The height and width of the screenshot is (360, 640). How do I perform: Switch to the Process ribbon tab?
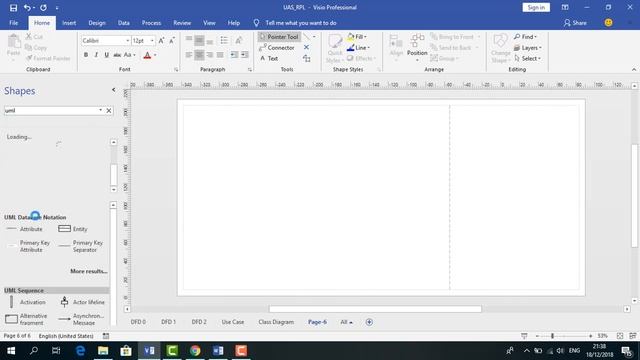coord(151,23)
